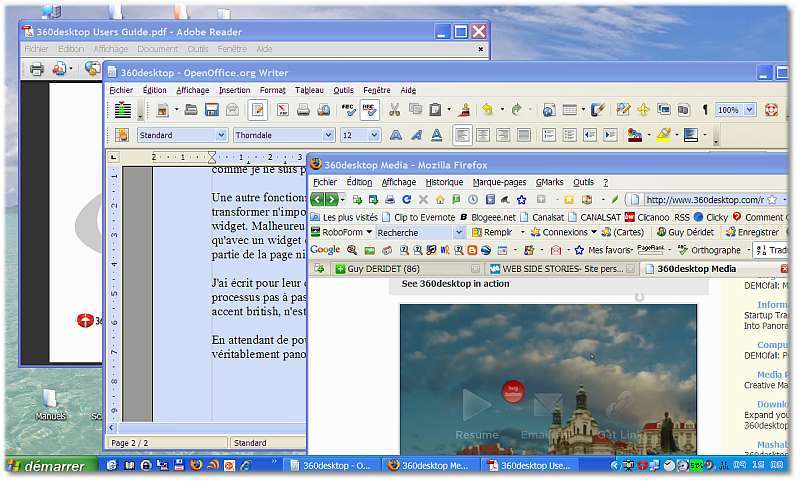Toggle Edit File mode in Writer
Viewport: 800px width, 483px height.
click(x=258, y=110)
